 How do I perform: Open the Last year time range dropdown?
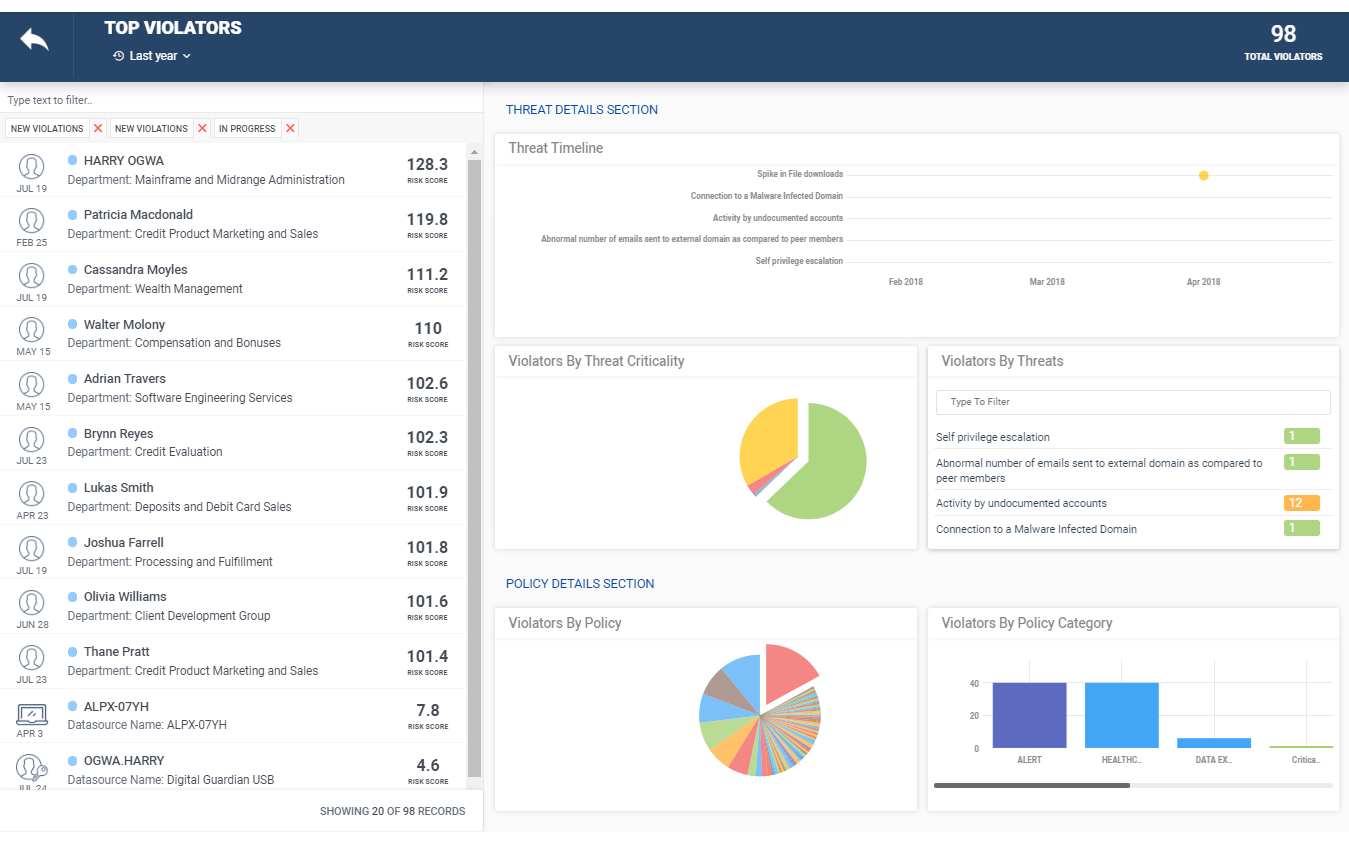point(152,56)
